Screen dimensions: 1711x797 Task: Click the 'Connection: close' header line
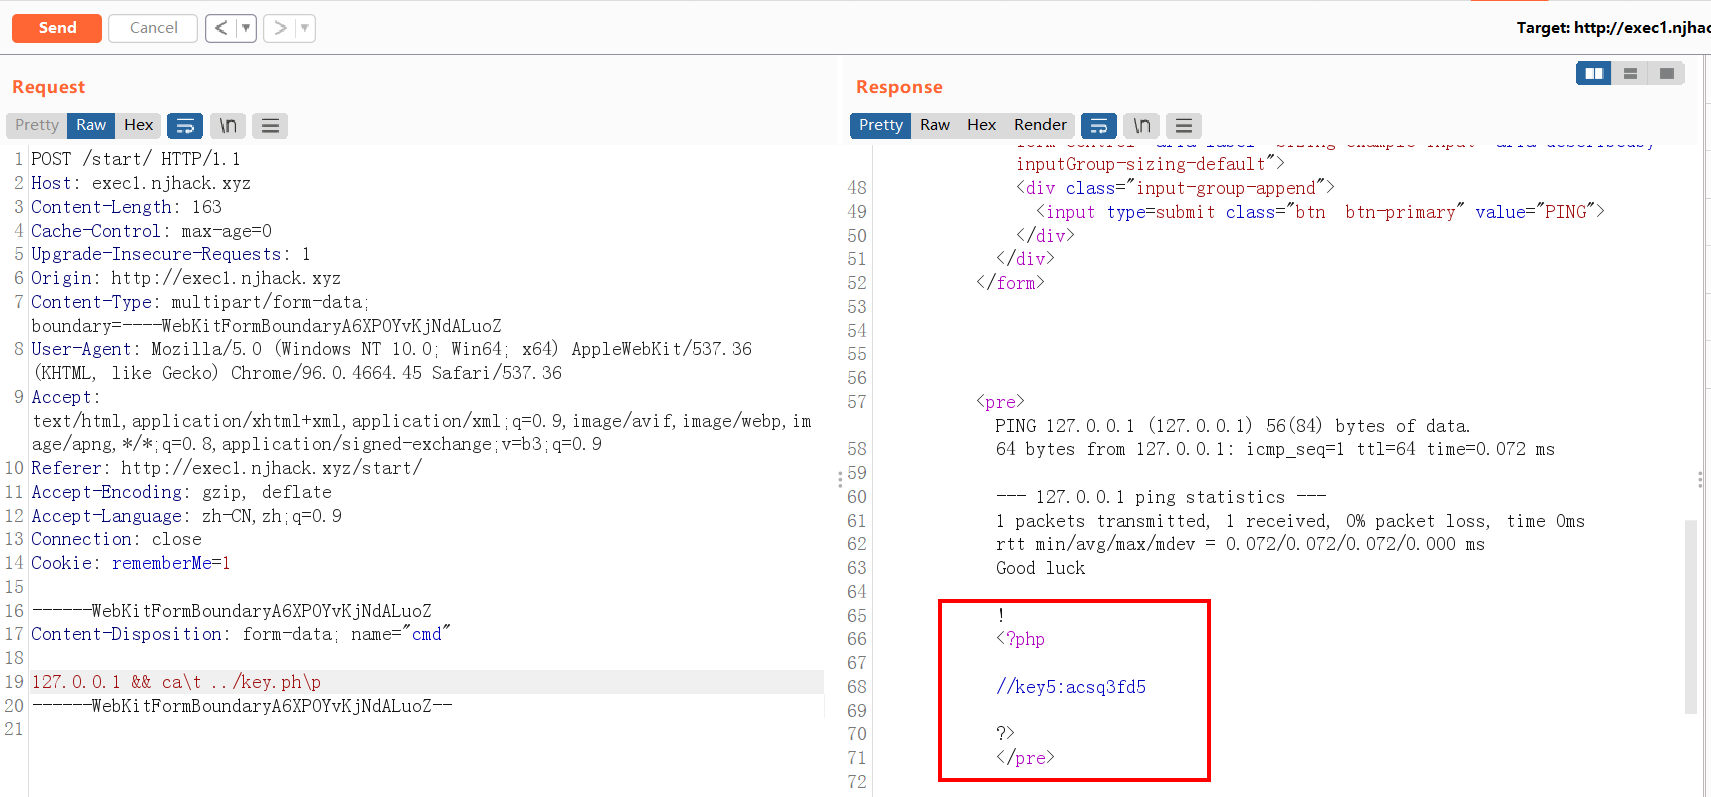(116, 539)
